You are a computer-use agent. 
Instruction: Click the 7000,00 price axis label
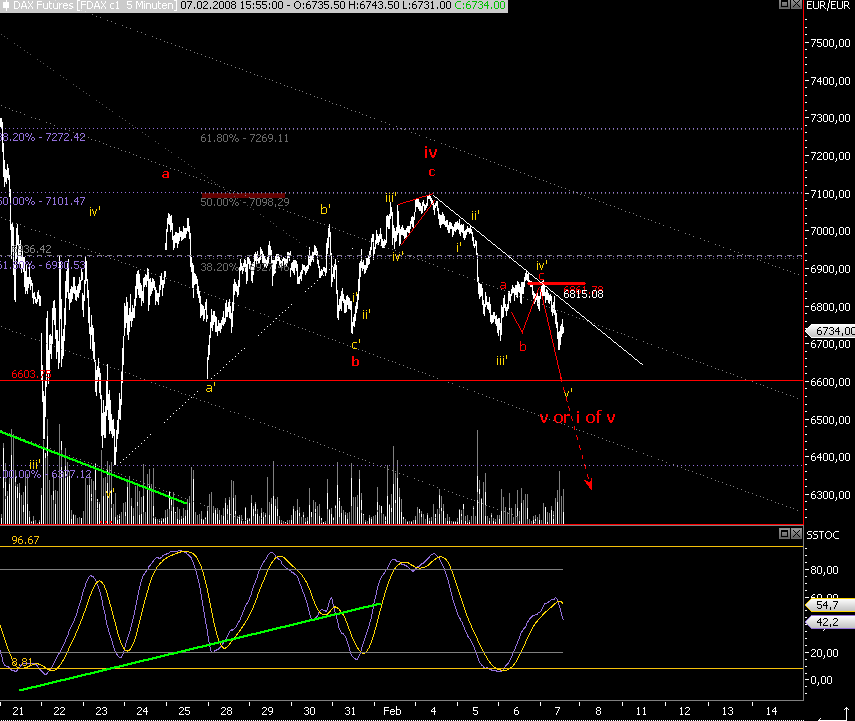[830, 231]
